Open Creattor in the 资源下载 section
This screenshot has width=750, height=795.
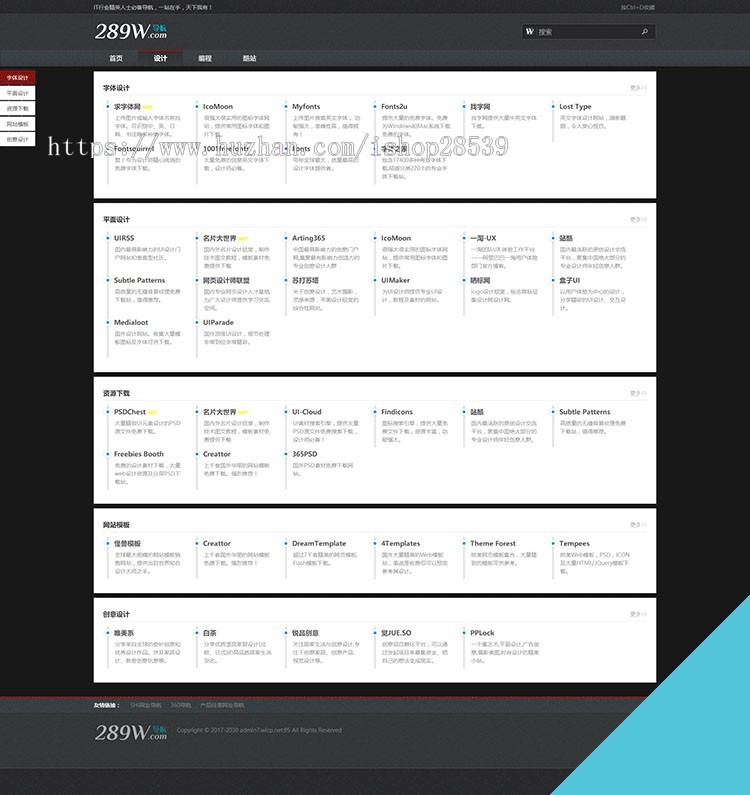(217, 454)
